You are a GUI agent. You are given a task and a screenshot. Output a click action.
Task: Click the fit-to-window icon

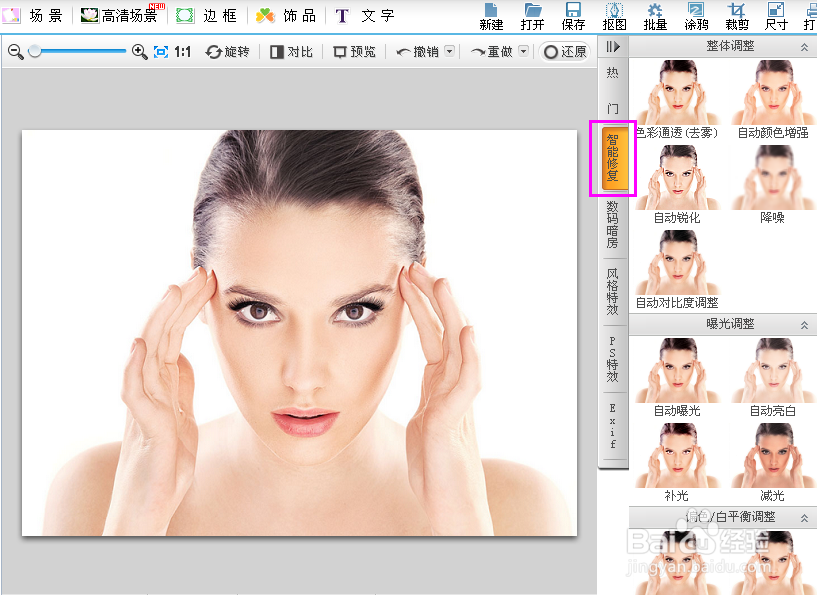point(161,52)
